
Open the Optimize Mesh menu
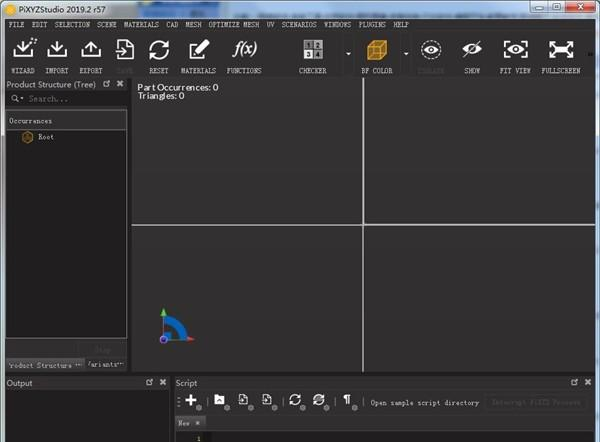point(234,23)
